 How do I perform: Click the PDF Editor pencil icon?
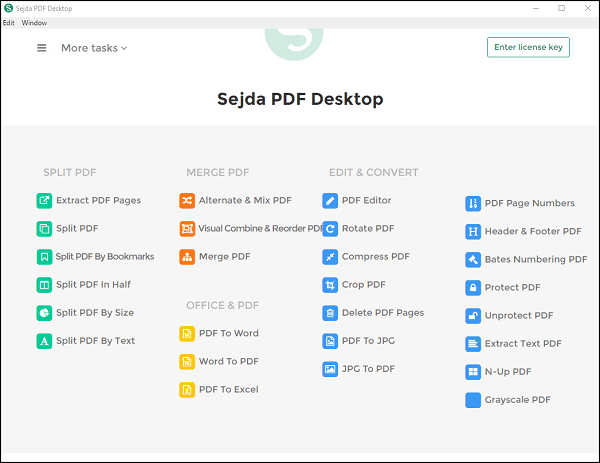coord(330,201)
